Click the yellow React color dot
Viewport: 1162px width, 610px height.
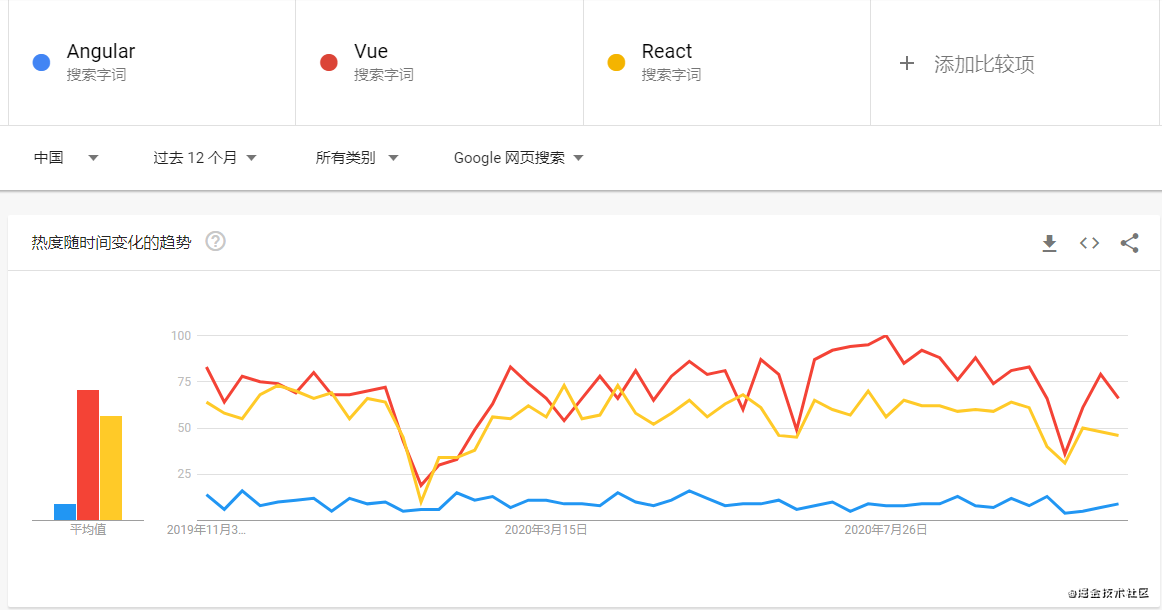point(617,62)
